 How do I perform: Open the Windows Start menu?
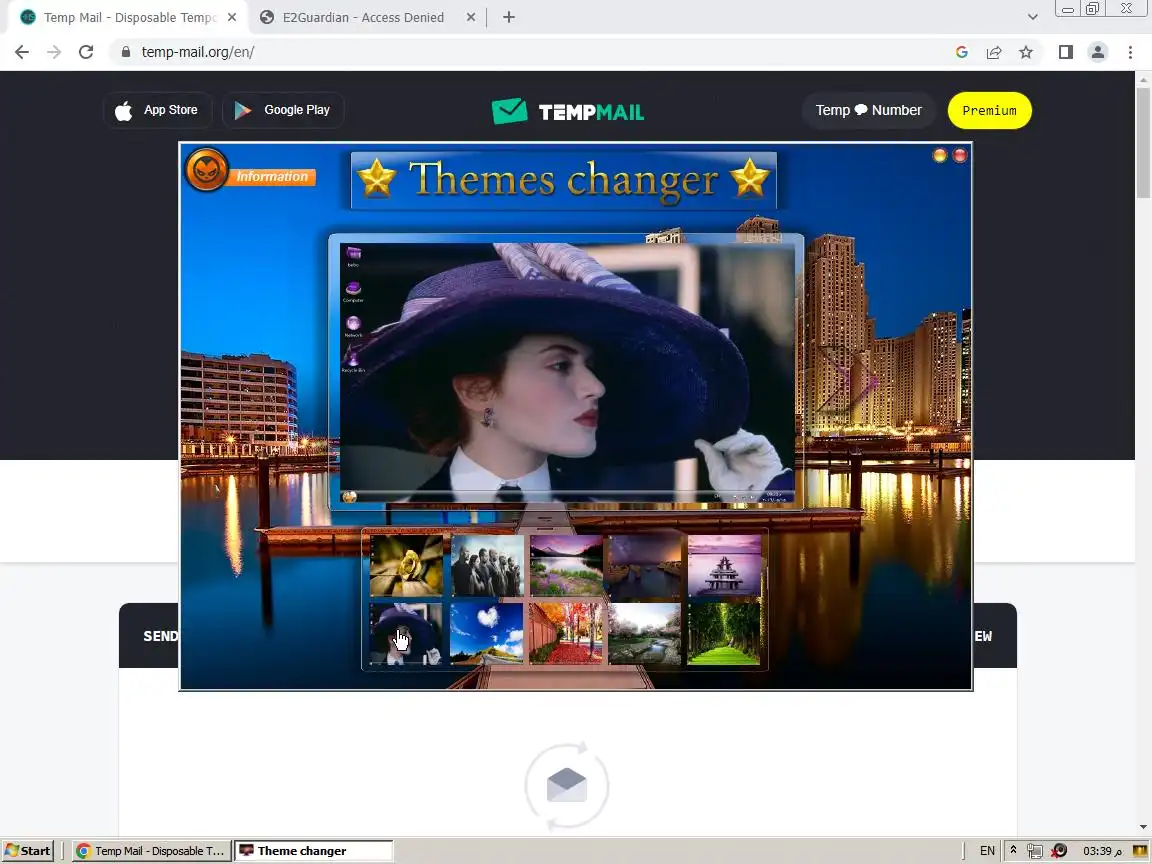click(27, 851)
